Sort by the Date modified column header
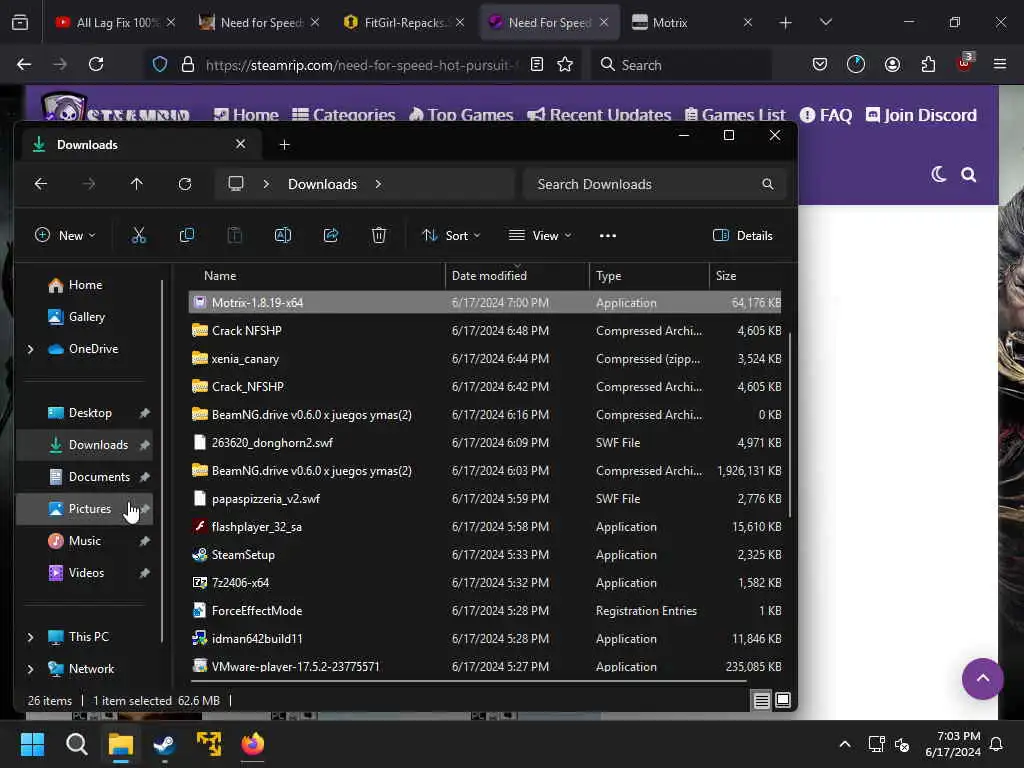This screenshot has width=1024, height=768. [x=517, y=276]
